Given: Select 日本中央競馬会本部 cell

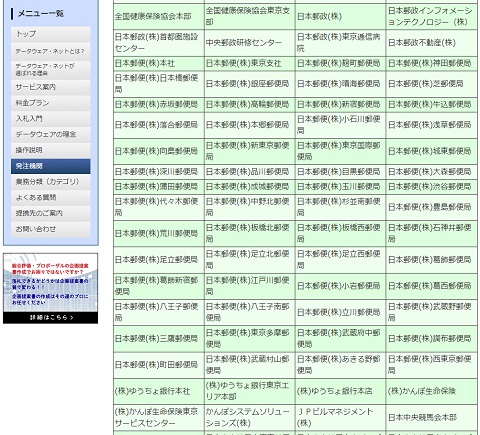Looking at the screenshot, I should [432, 417].
